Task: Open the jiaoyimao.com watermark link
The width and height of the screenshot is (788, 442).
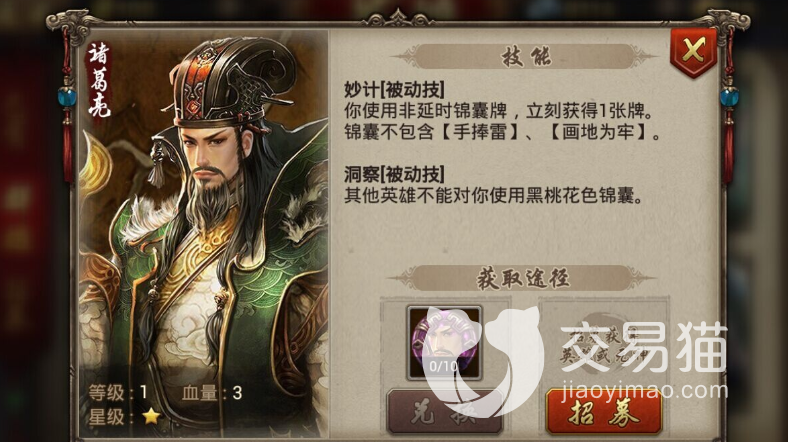Action: tap(644, 390)
